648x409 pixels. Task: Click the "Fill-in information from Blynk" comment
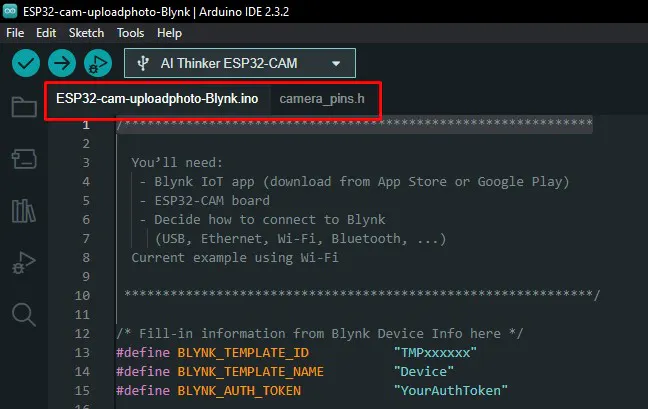coord(319,333)
